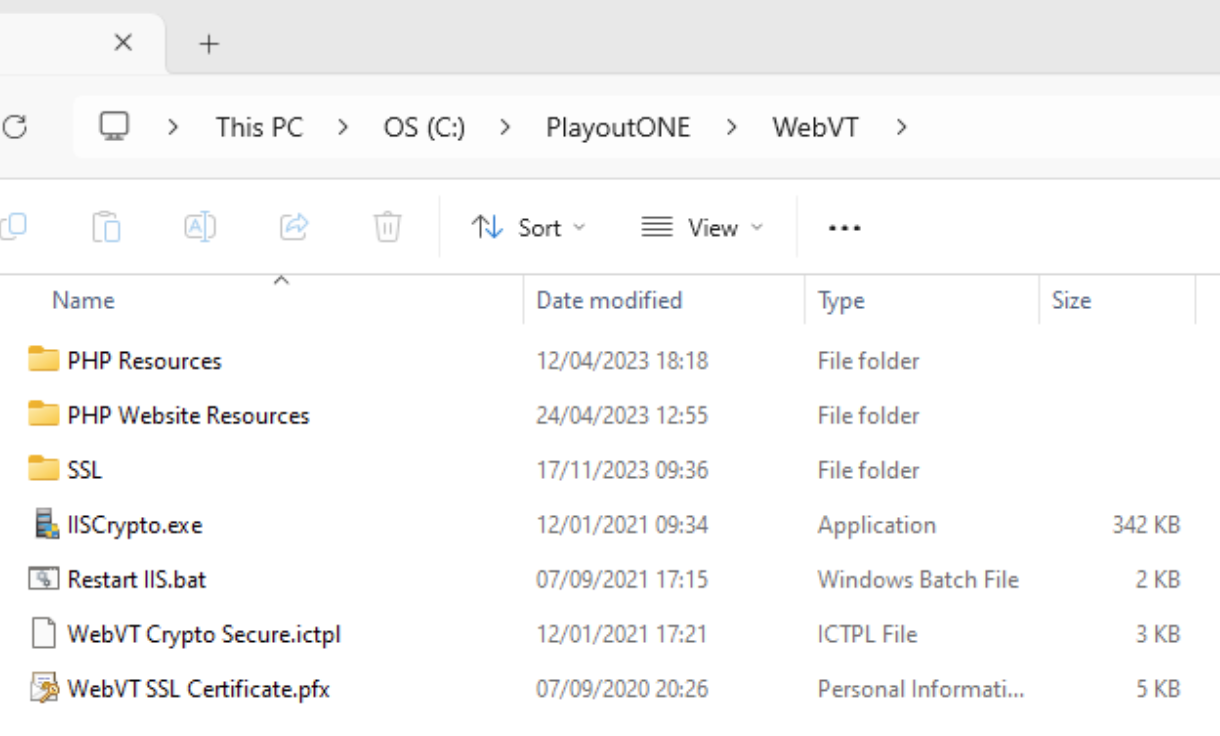Click the Personal Informati... type cell

pos(921,689)
